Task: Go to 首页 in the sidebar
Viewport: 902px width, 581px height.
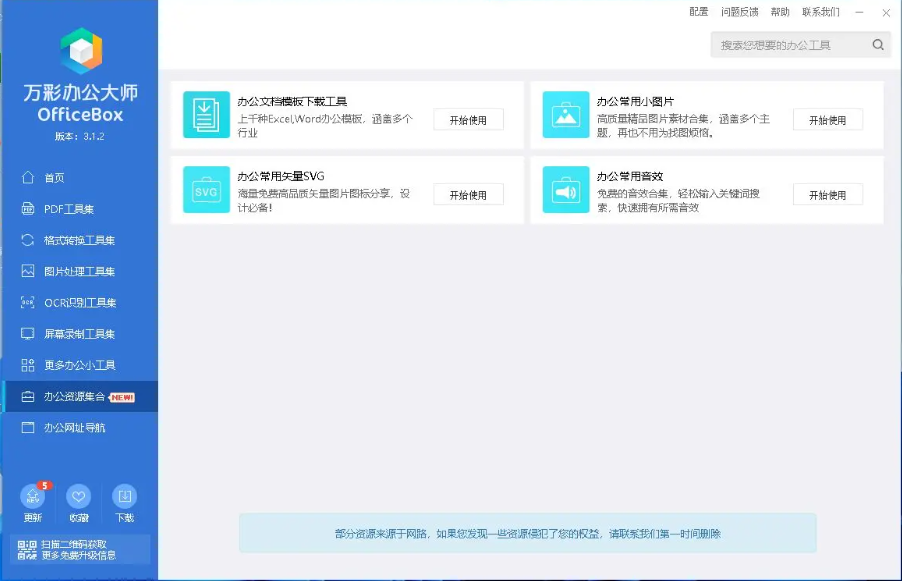Action: point(54,178)
